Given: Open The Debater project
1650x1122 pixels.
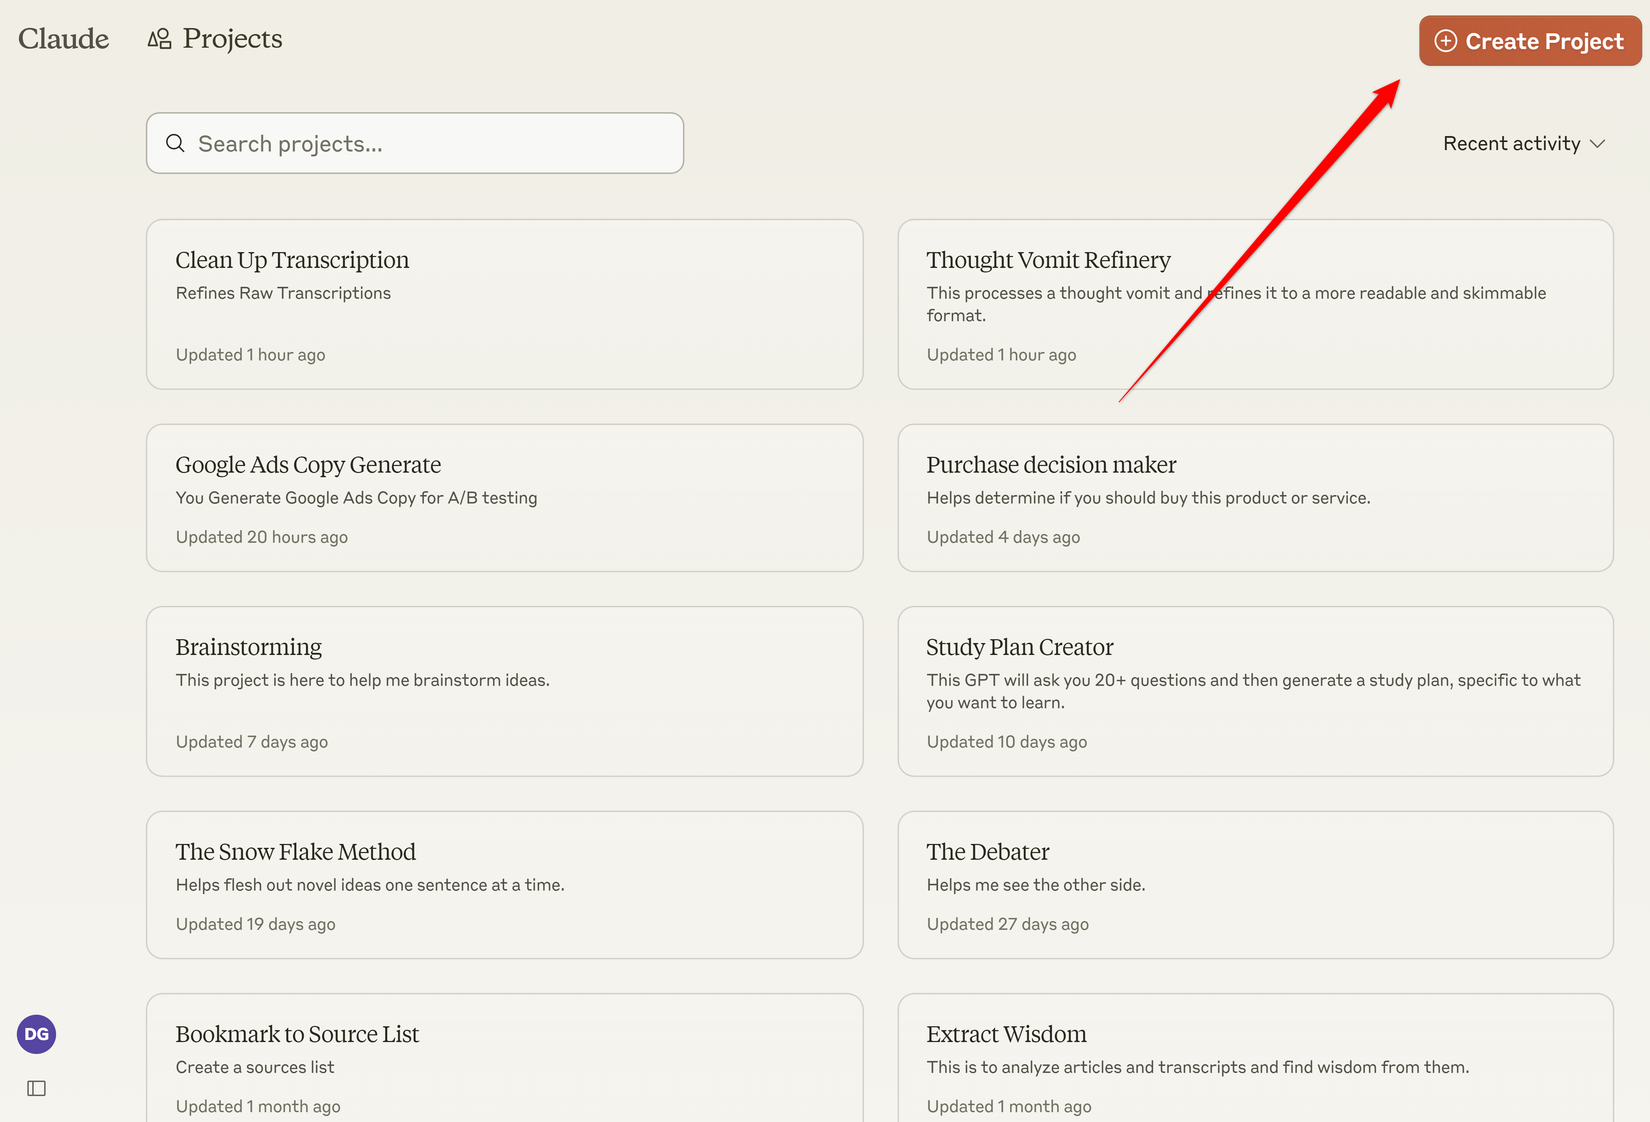Looking at the screenshot, I should click(1255, 885).
